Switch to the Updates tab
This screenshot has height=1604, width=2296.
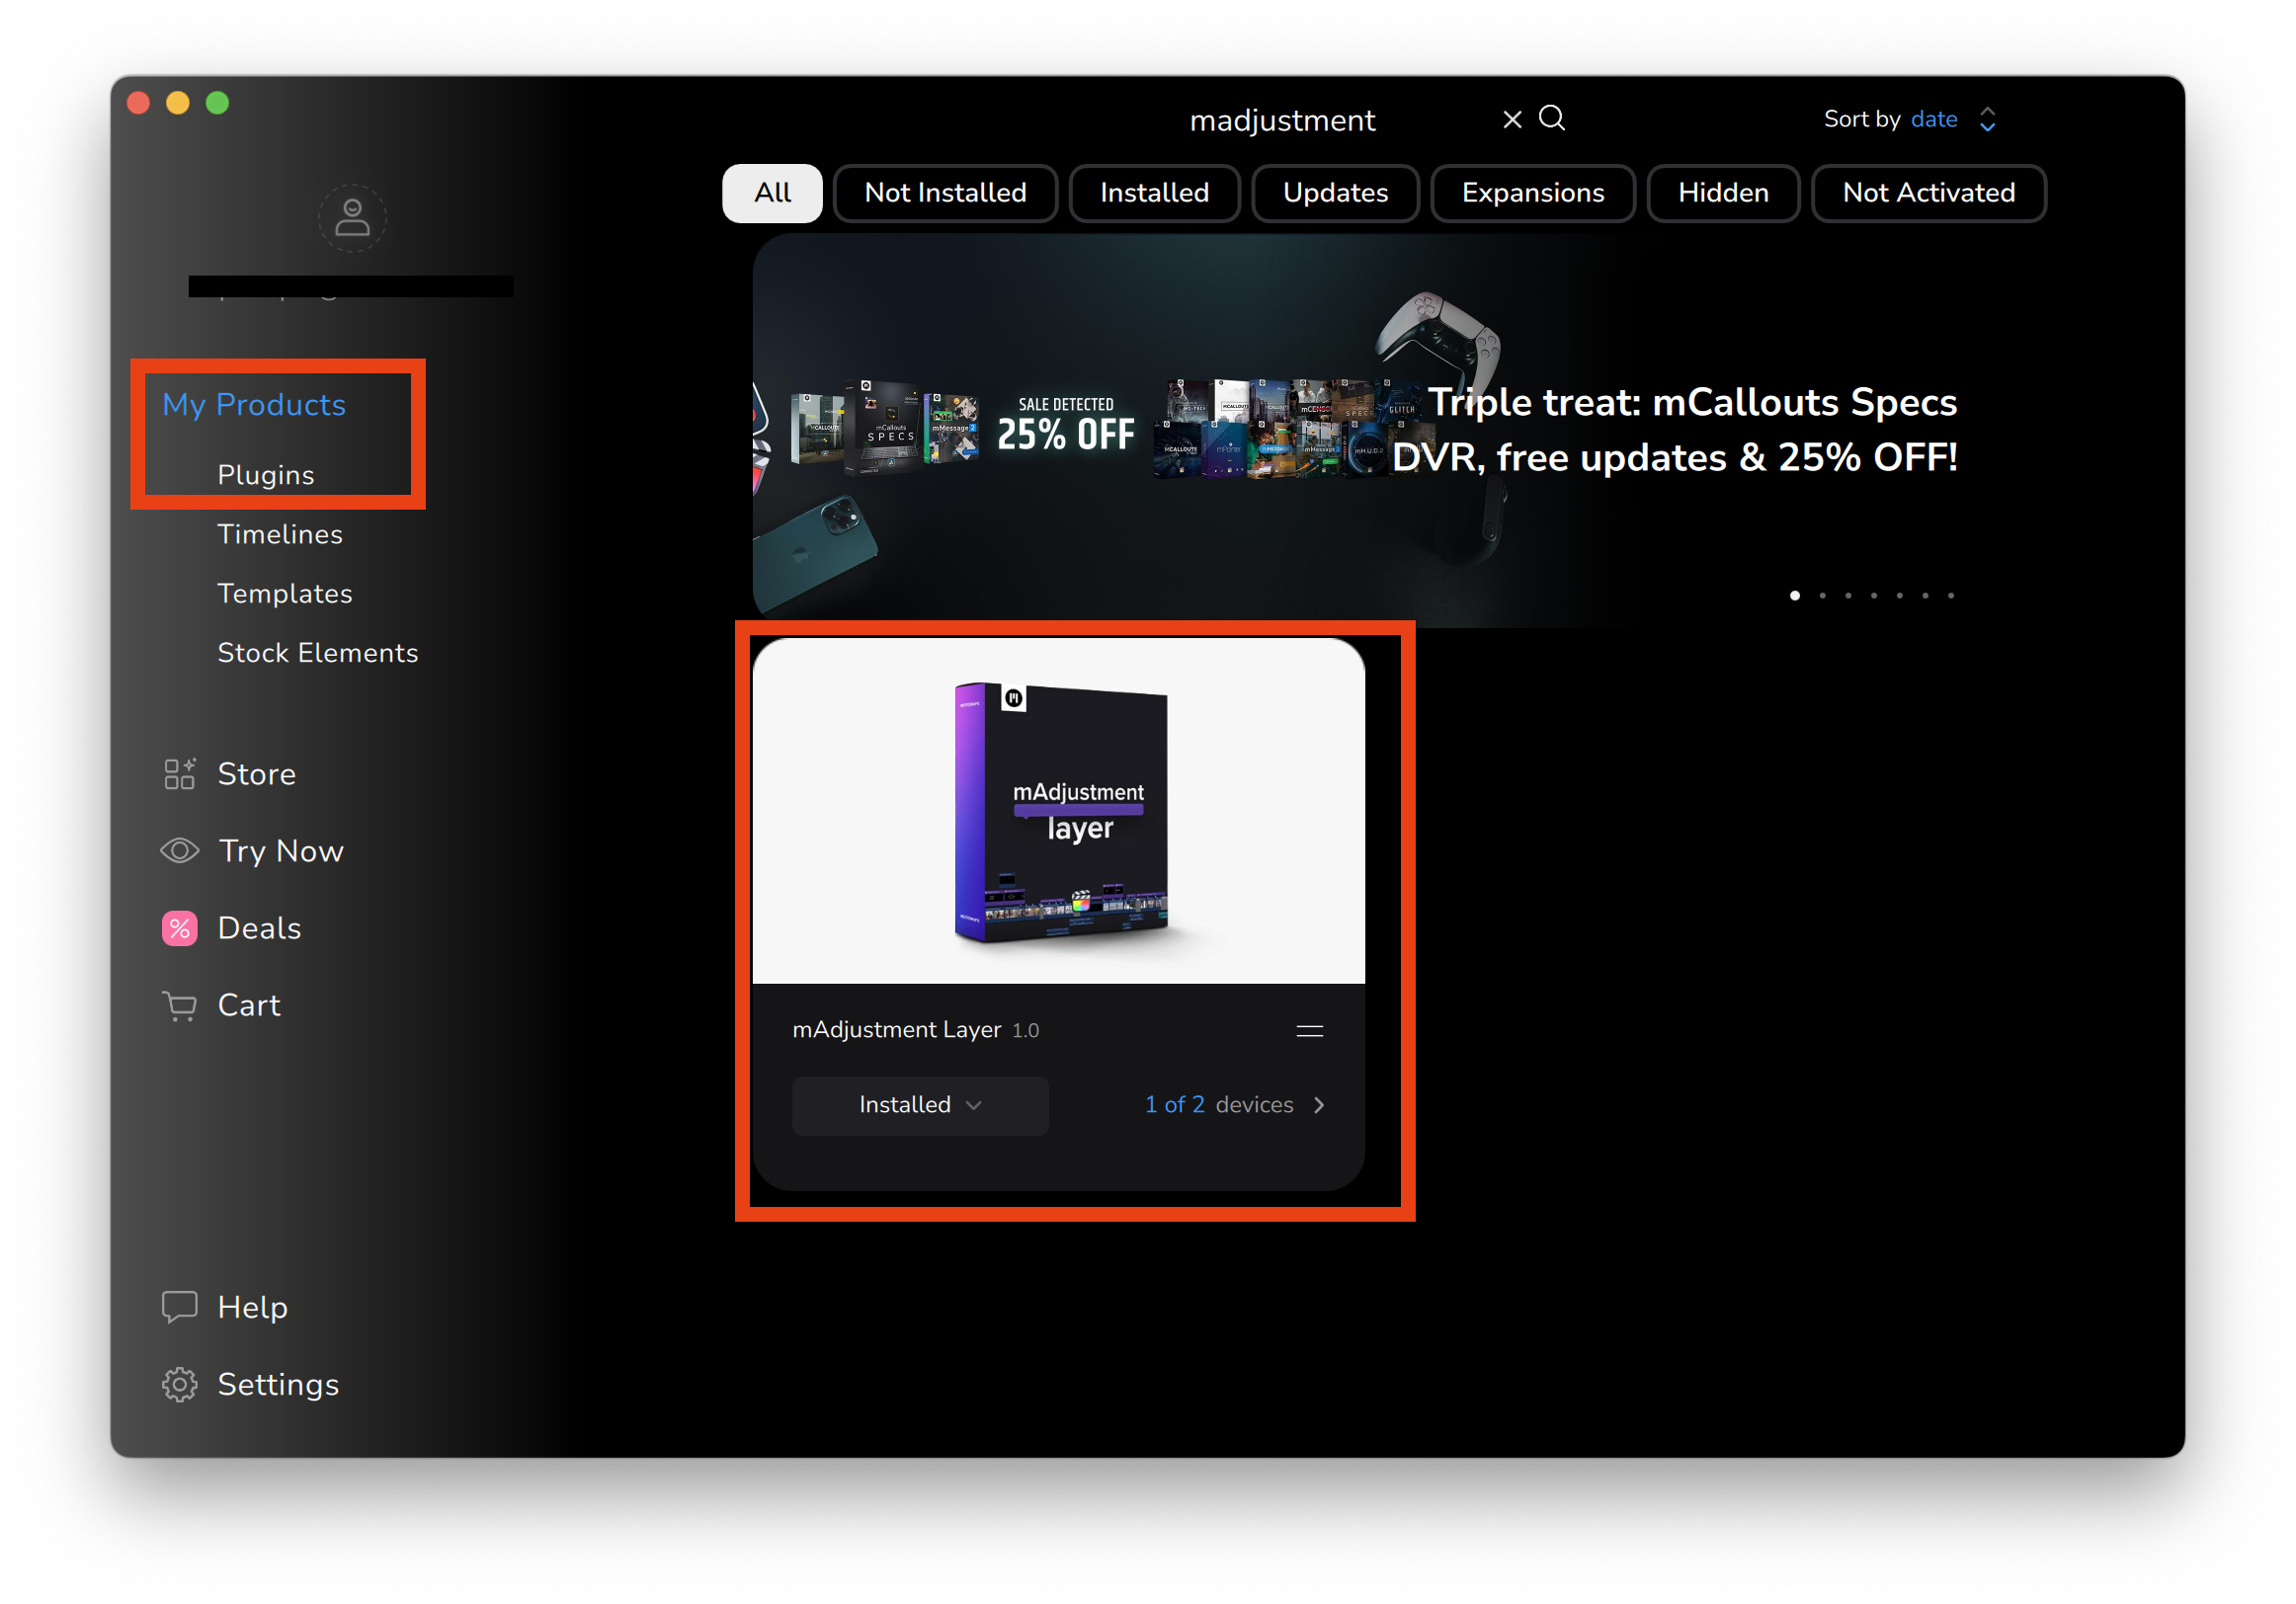(1334, 193)
